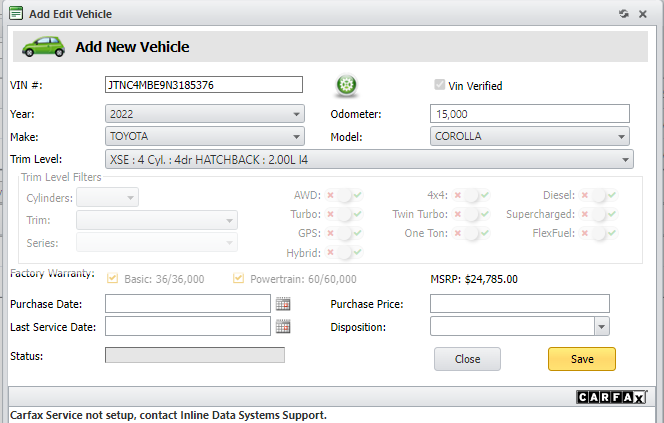
Task: Toggle the FlexFuel filter switch
Action: click(598, 233)
